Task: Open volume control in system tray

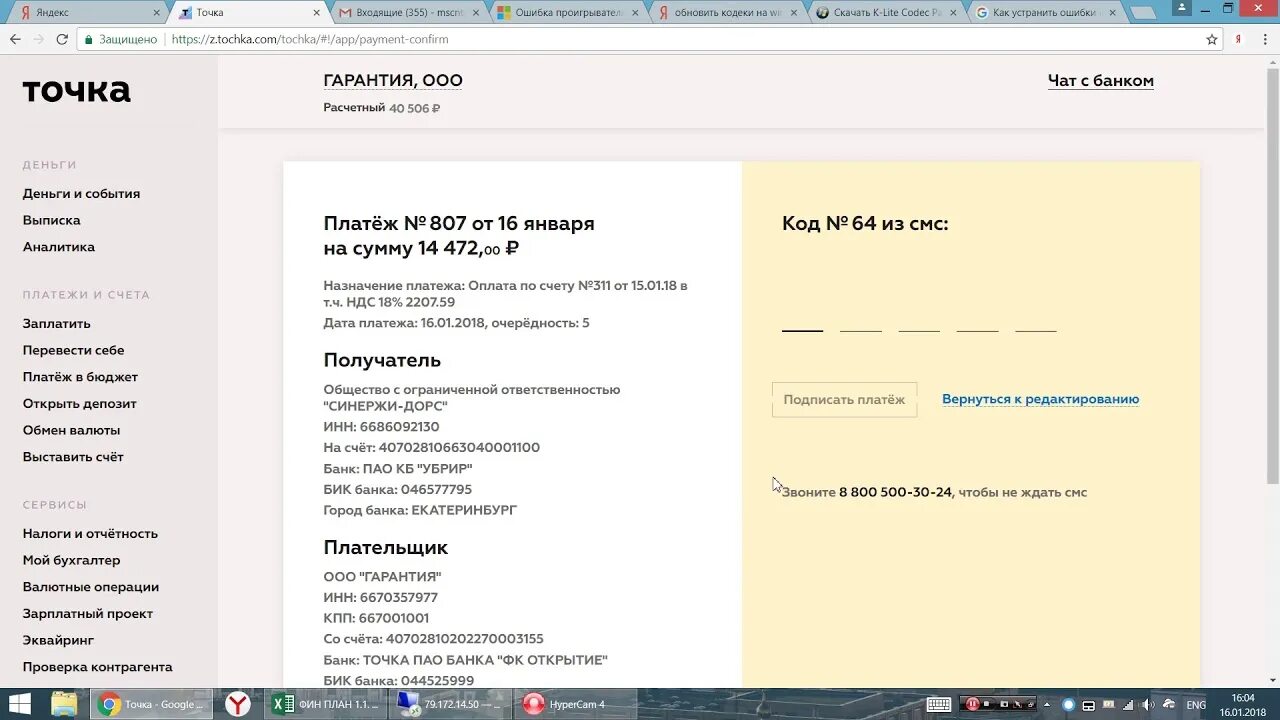Action: pyautogui.click(x=1148, y=704)
